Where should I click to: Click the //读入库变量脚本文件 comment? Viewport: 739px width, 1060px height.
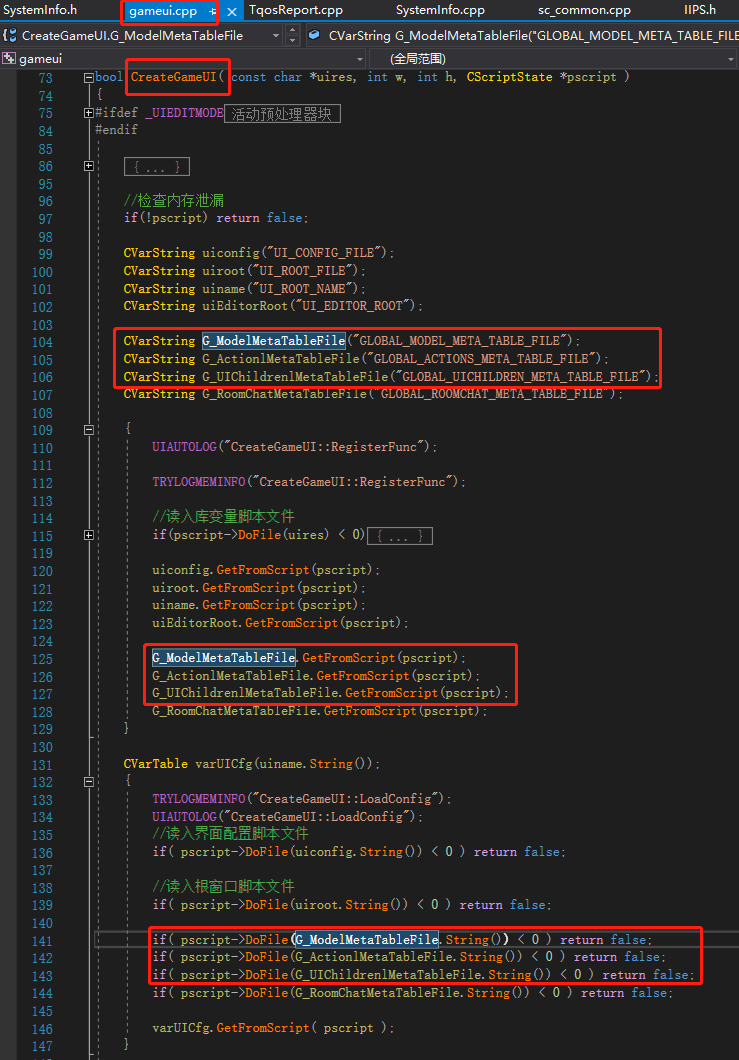pos(223,516)
